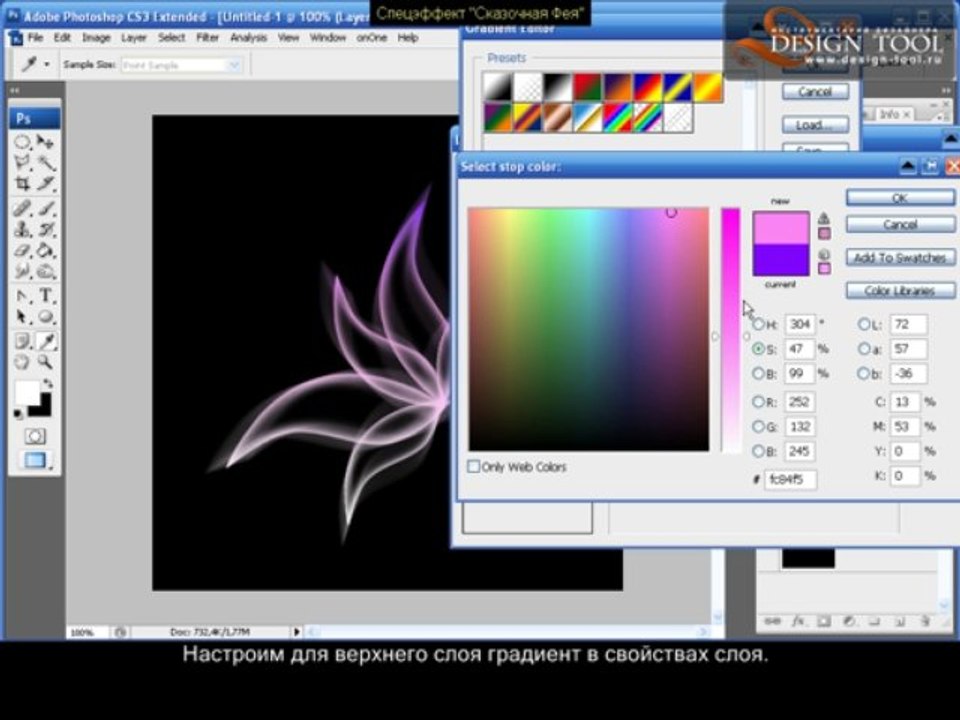Enable Only Web Colors checkbox
The width and height of the screenshot is (960, 720).
tap(473, 467)
